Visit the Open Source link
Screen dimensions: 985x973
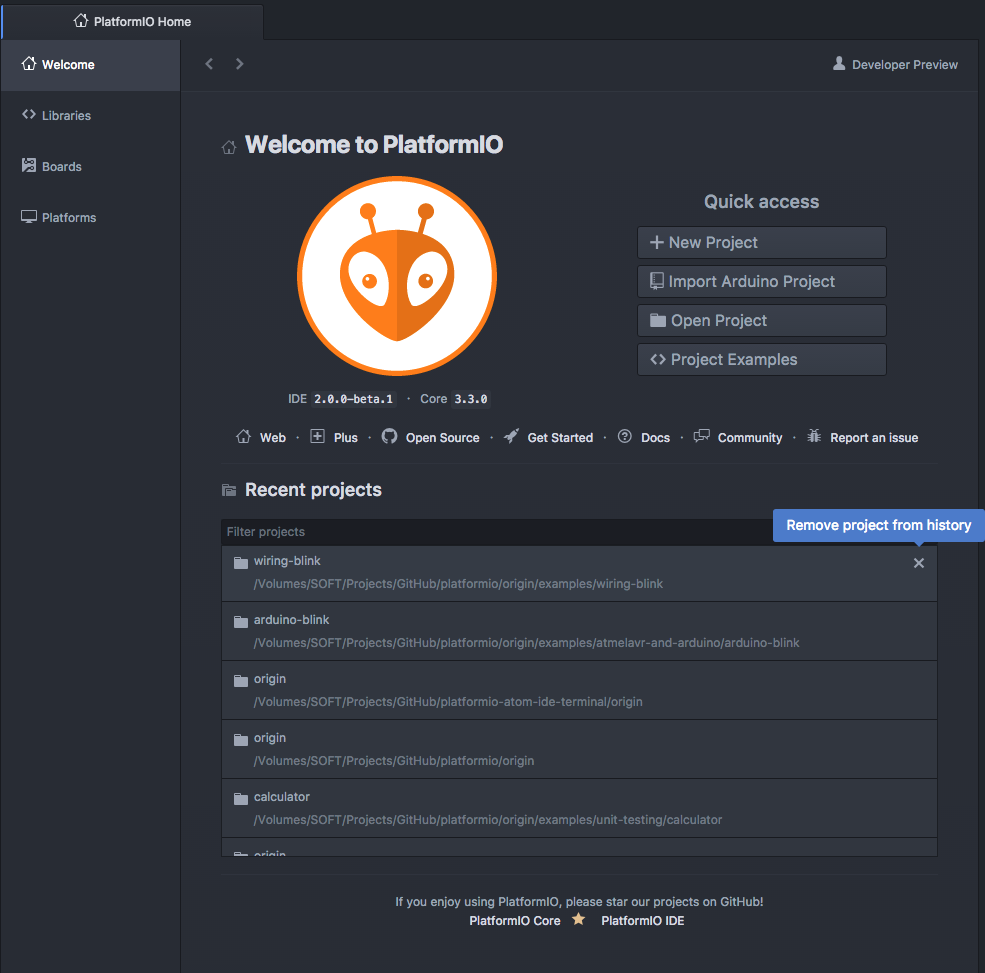pos(442,438)
